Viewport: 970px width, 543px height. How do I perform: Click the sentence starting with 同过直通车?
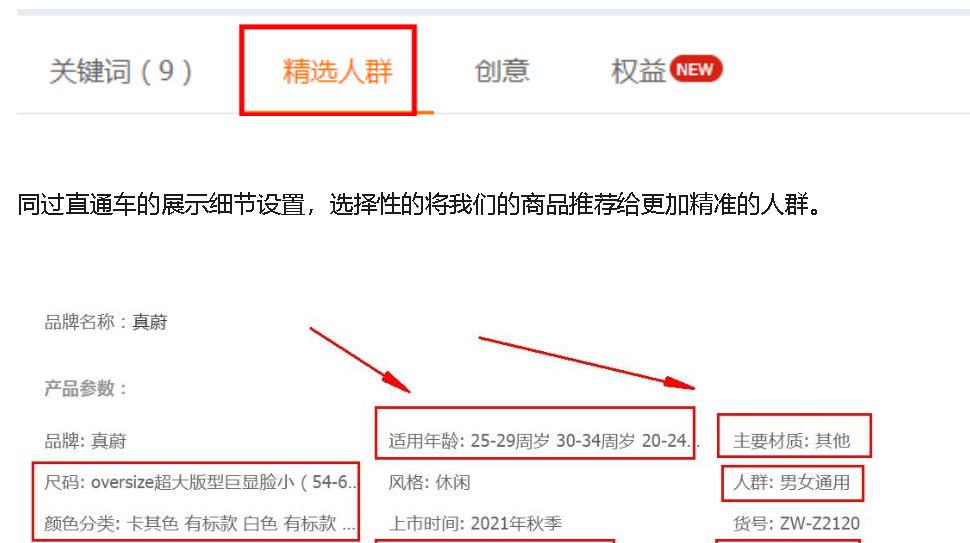pyautogui.click(x=420, y=205)
